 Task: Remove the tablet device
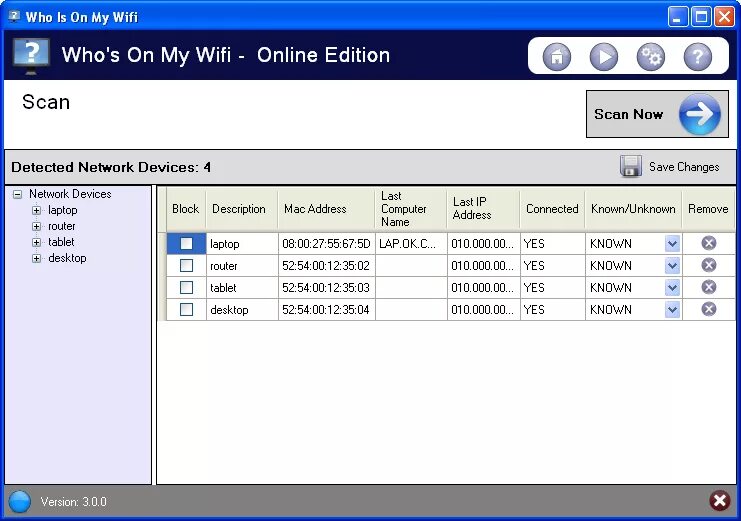point(708,287)
